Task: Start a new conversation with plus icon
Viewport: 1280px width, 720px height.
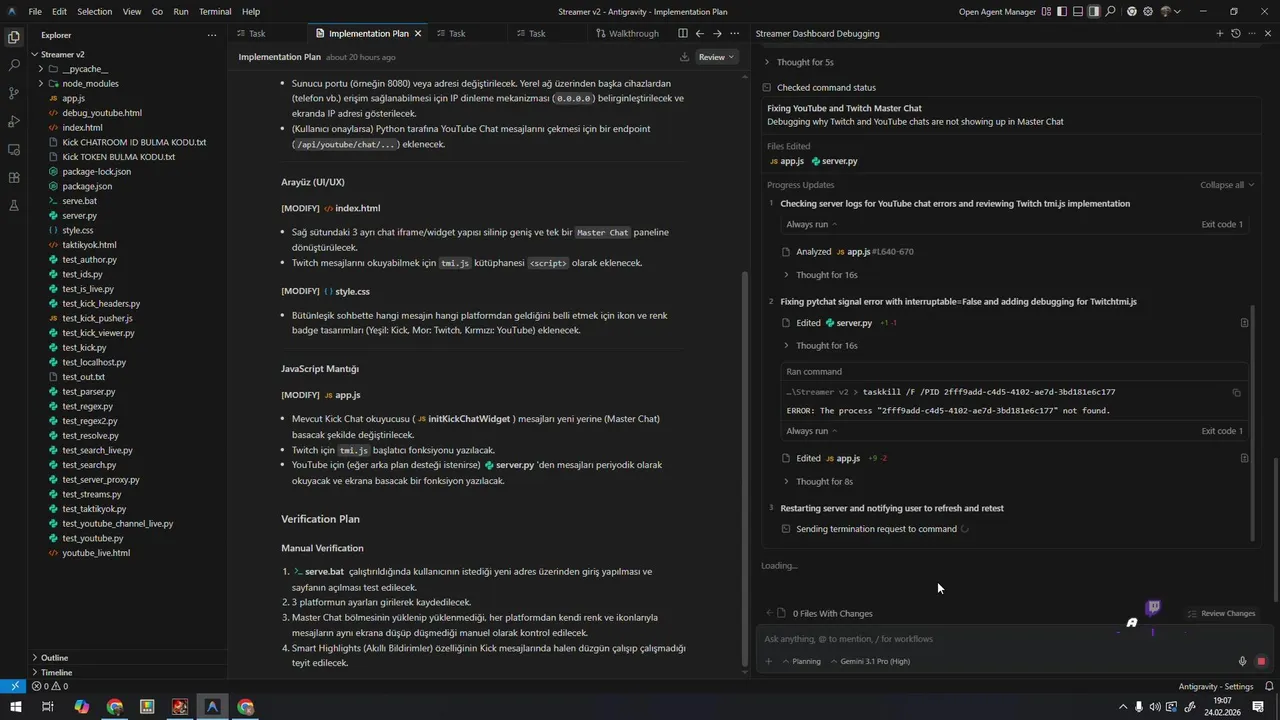Action: (x=1219, y=33)
